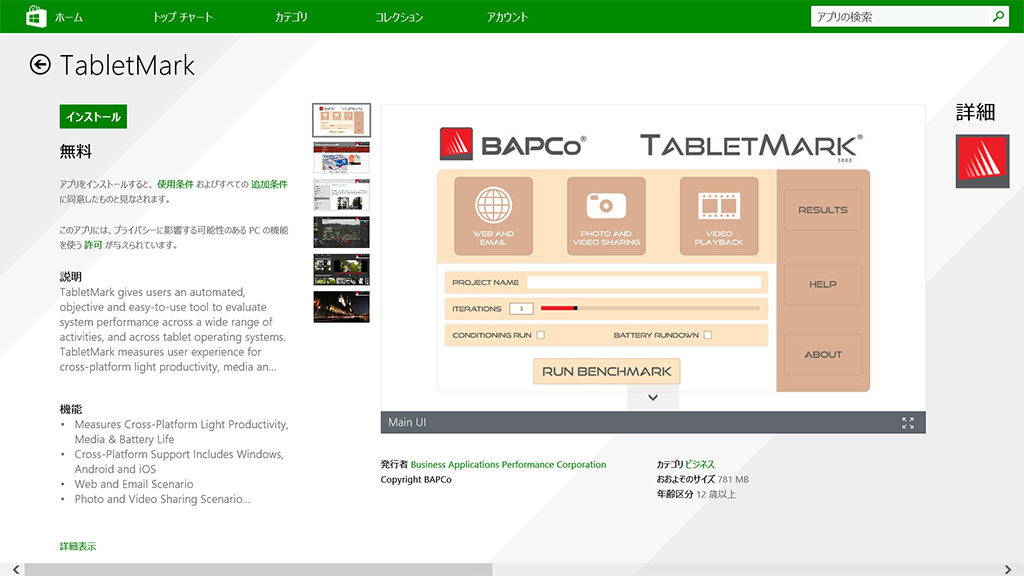Click the 781 MB size value
1024x576 pixels.
coord(733,479)
